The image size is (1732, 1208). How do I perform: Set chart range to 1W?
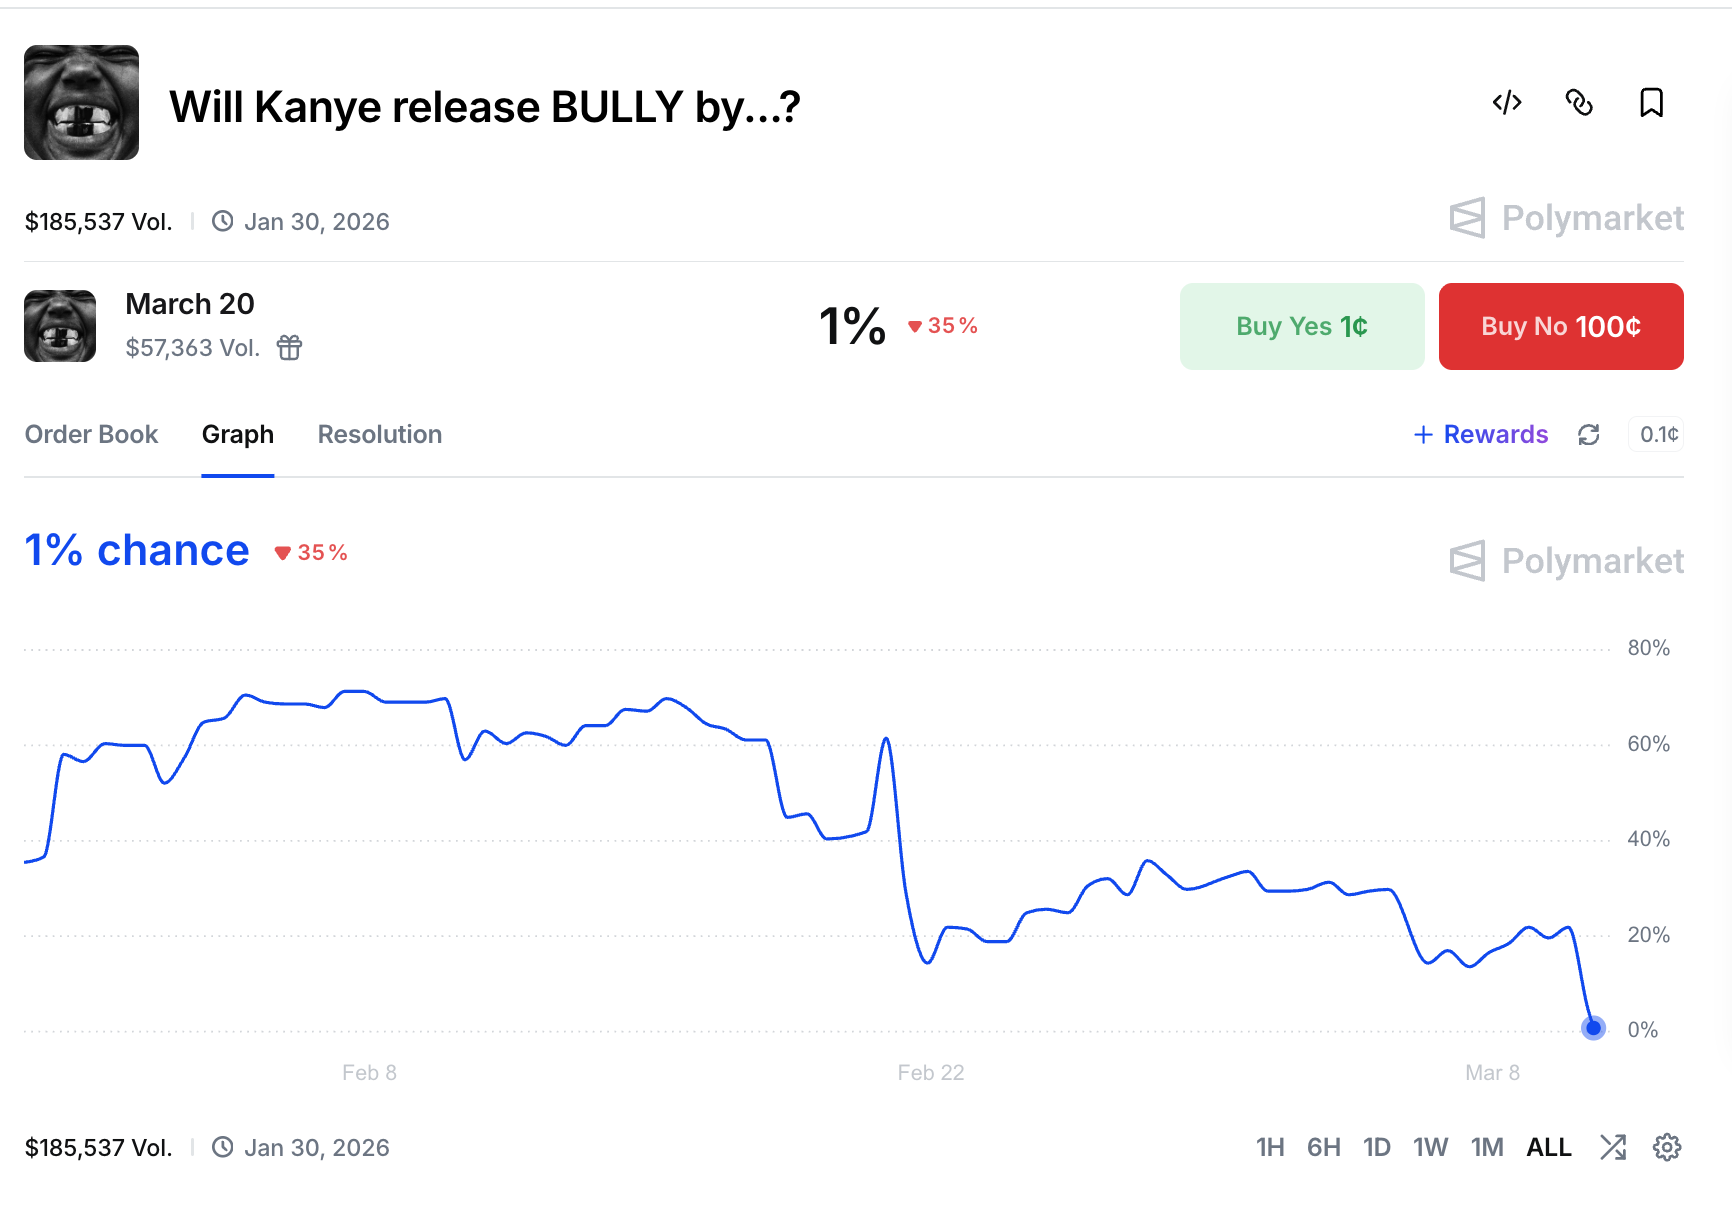1430,1147
